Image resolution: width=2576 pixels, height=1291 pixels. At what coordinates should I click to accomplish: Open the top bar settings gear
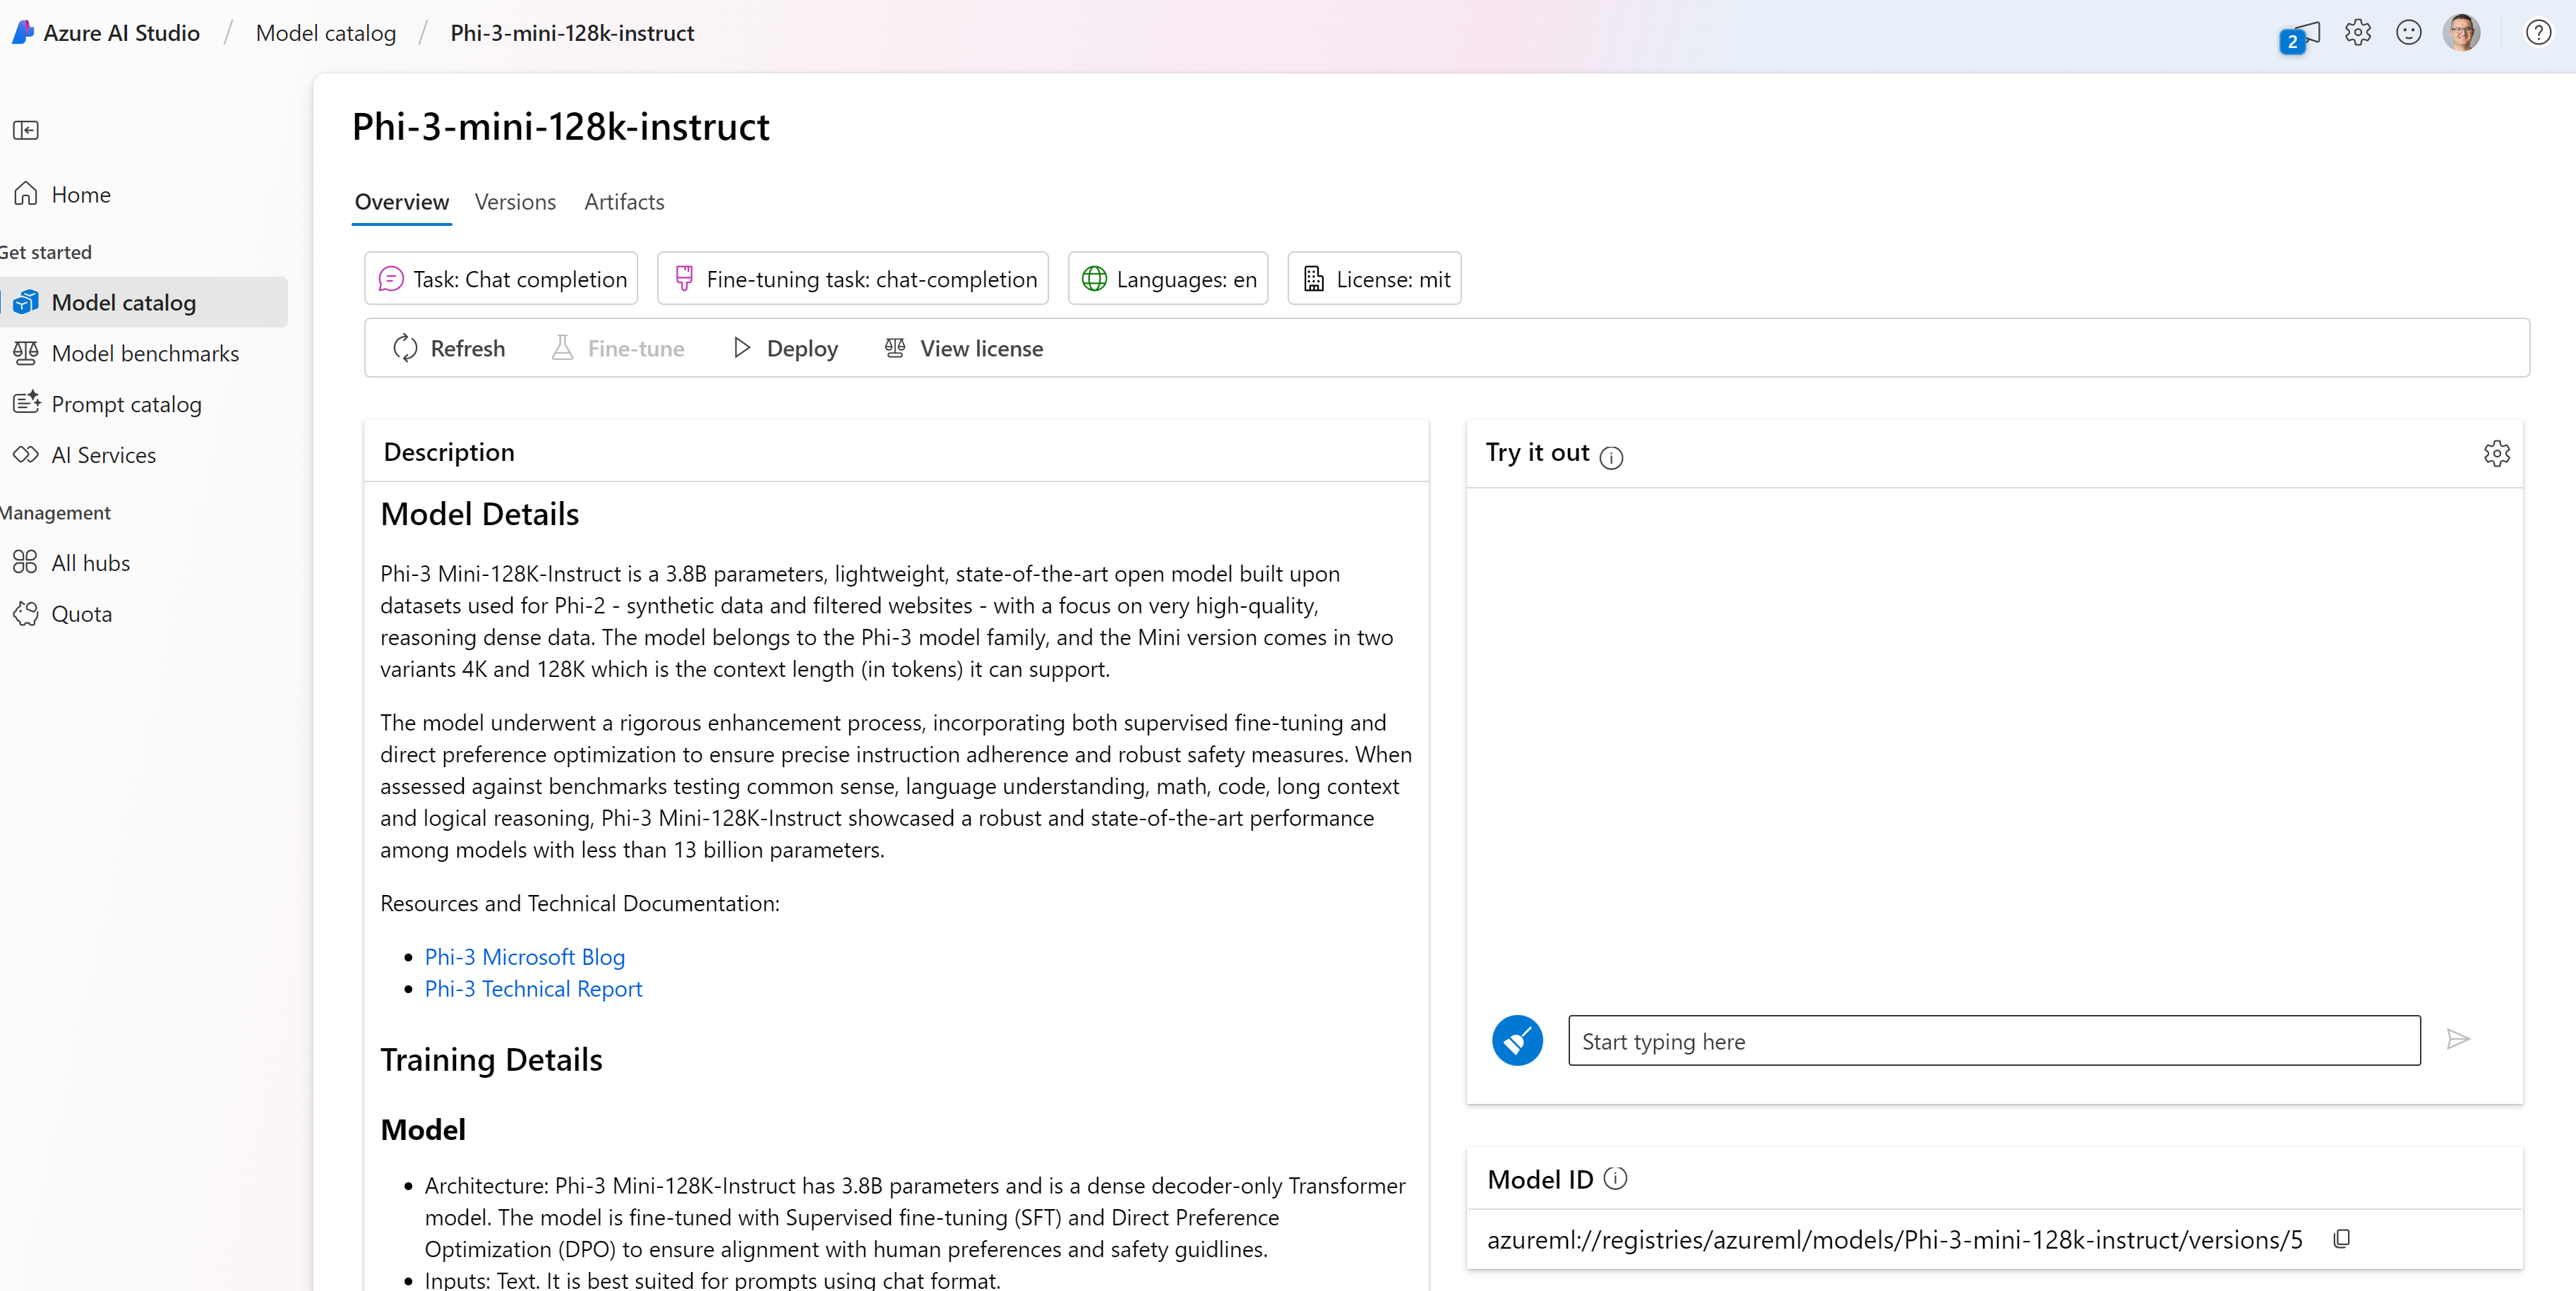(x=2357, y=32)
